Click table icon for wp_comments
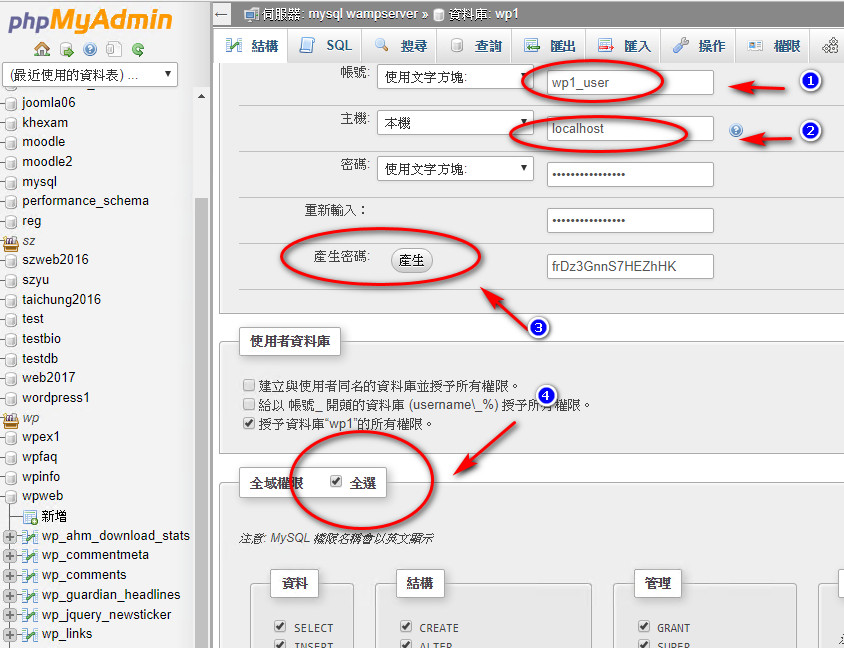844x648 pixels. pyautogui.click(x=30, y=576)
